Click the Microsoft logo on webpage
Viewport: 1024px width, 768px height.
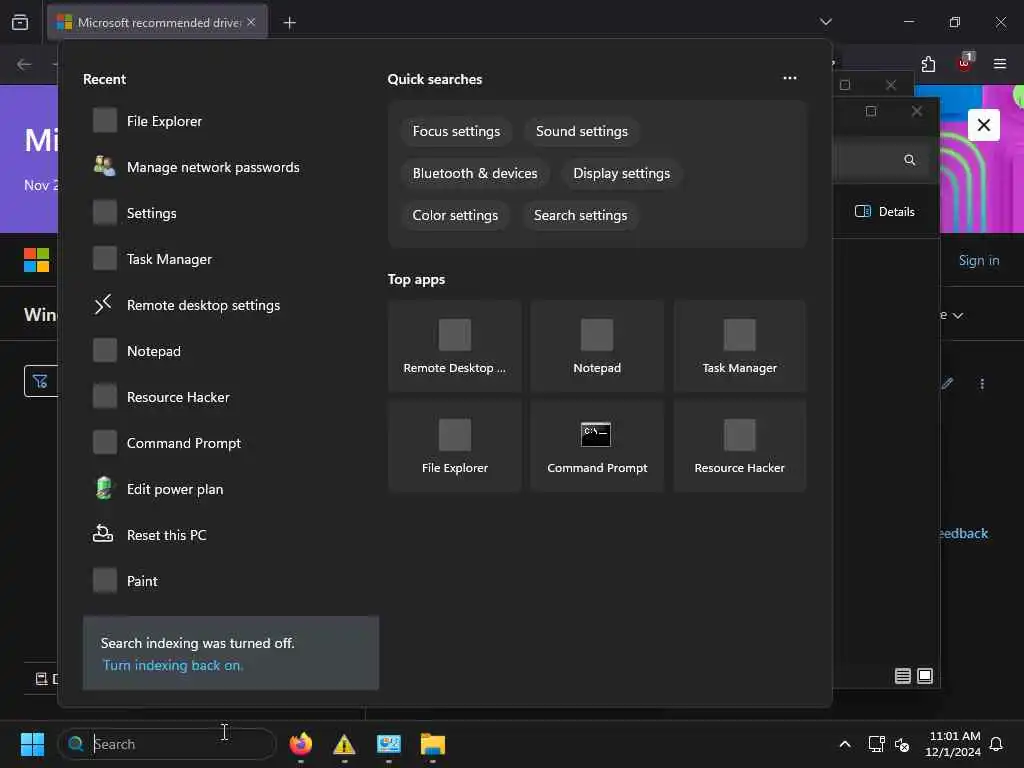point(37,260)
